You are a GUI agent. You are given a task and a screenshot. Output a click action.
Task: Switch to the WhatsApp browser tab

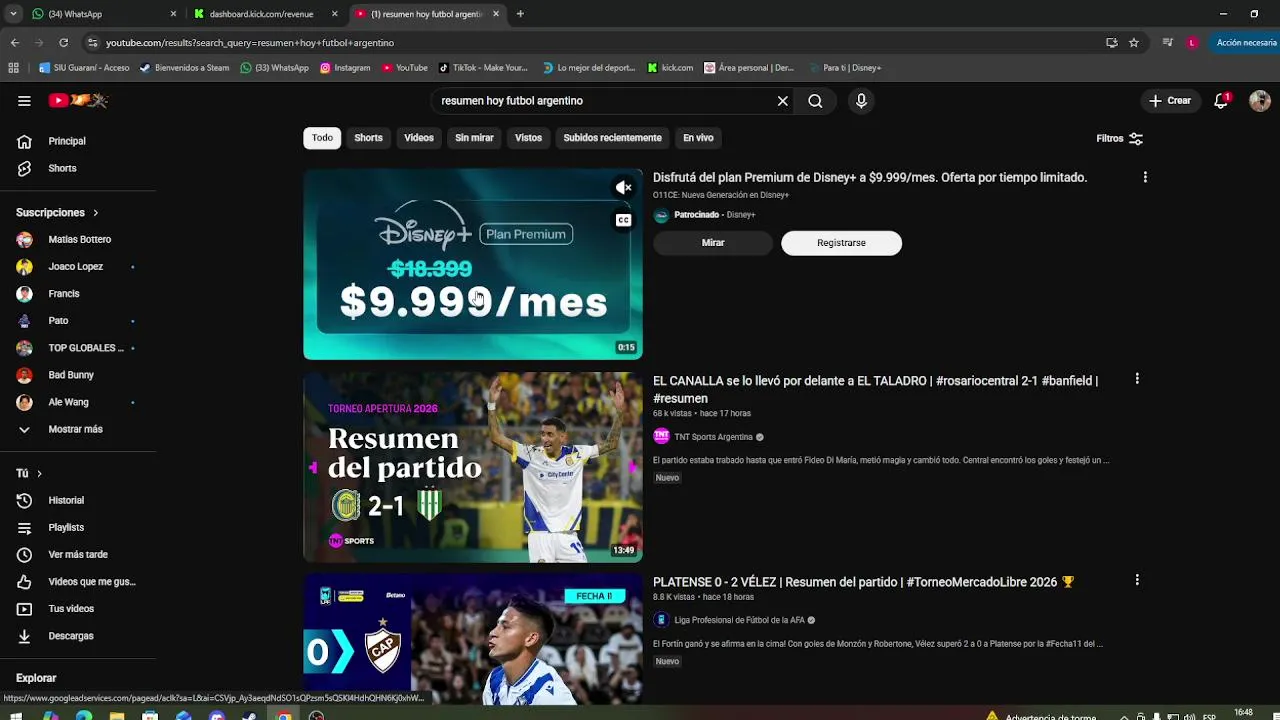pos(104,14)
